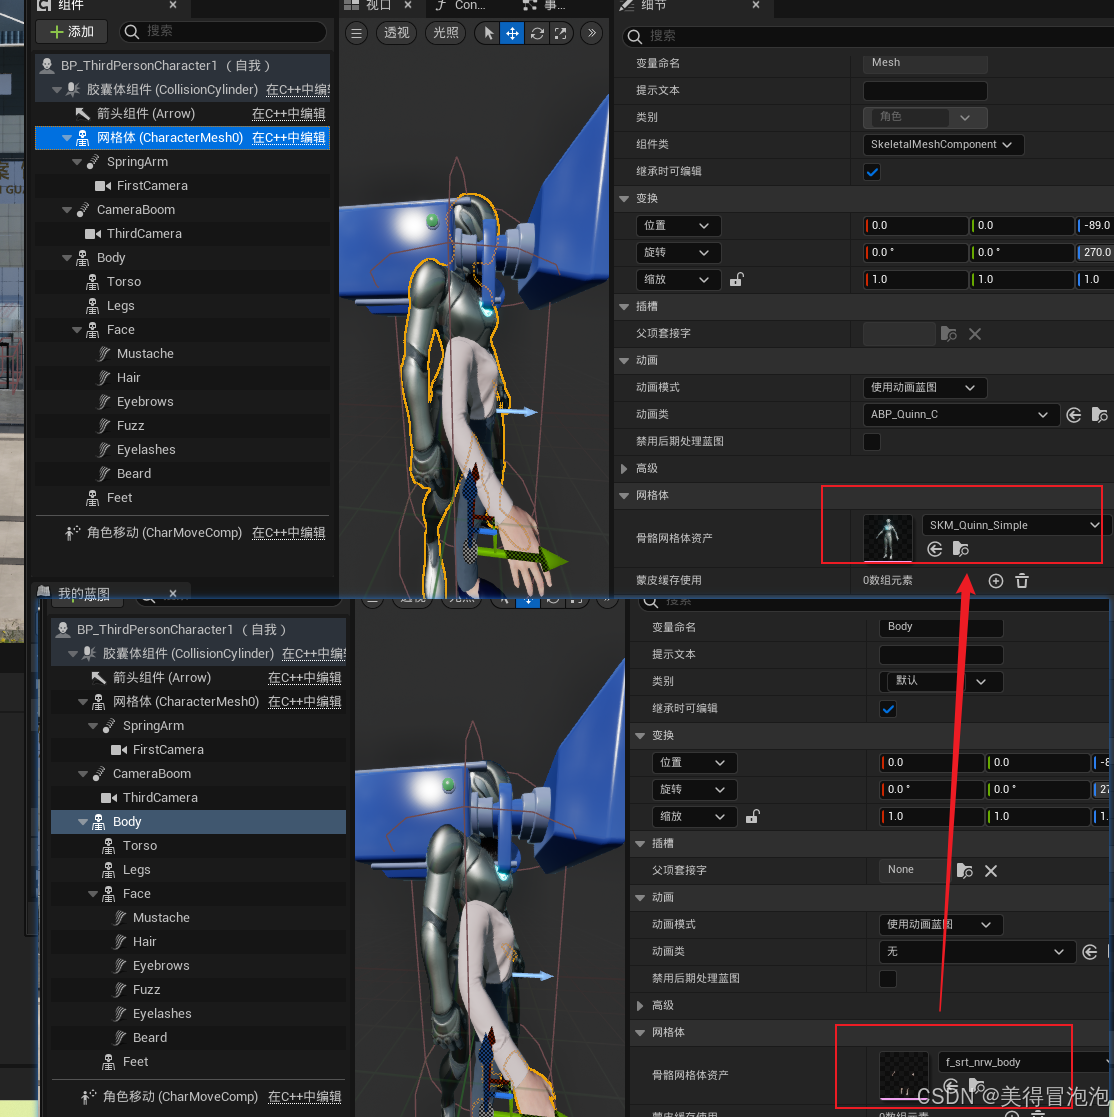The height and width of the screenshot is (1117, 1114).
Task: Open 类别 默认 dropdown in Body details
Action: coord(941,682)
